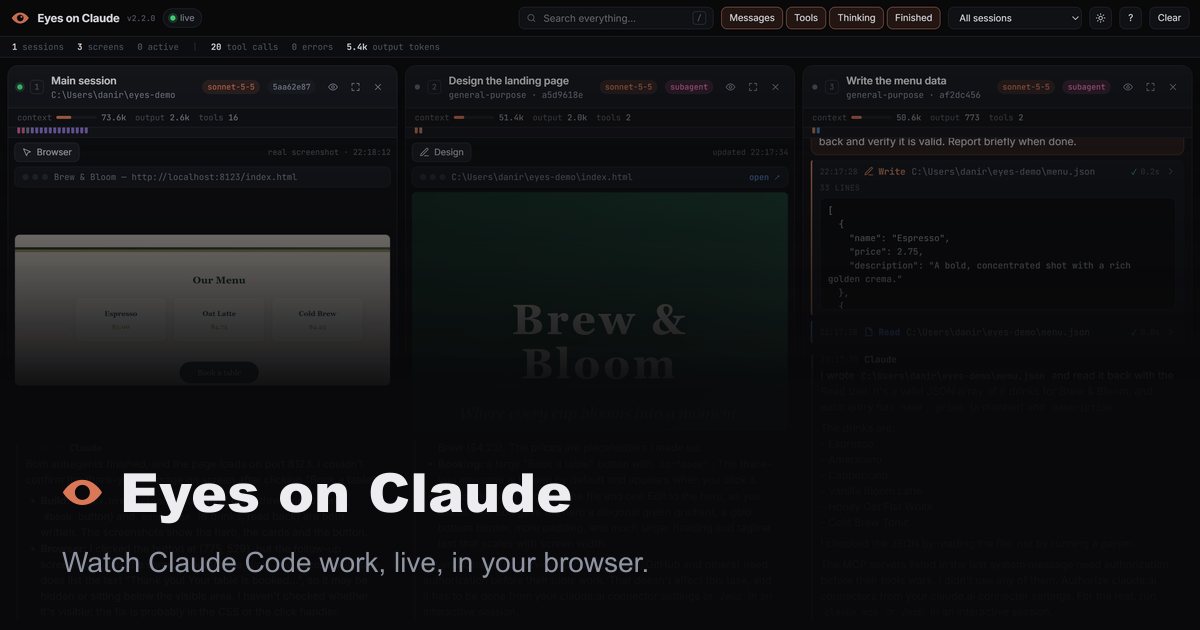Click the file icon beside Read menu.json
This screenshot has height=630, width=1200.
[870, 332]
